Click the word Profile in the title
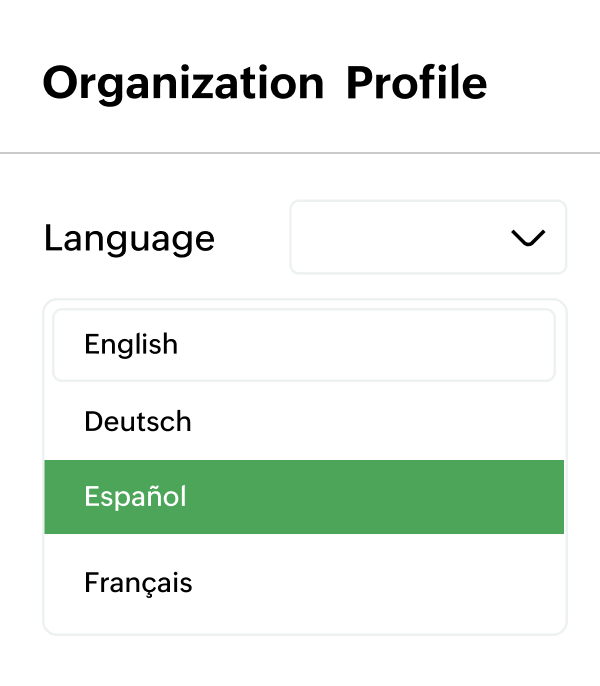 pos(416,83)
